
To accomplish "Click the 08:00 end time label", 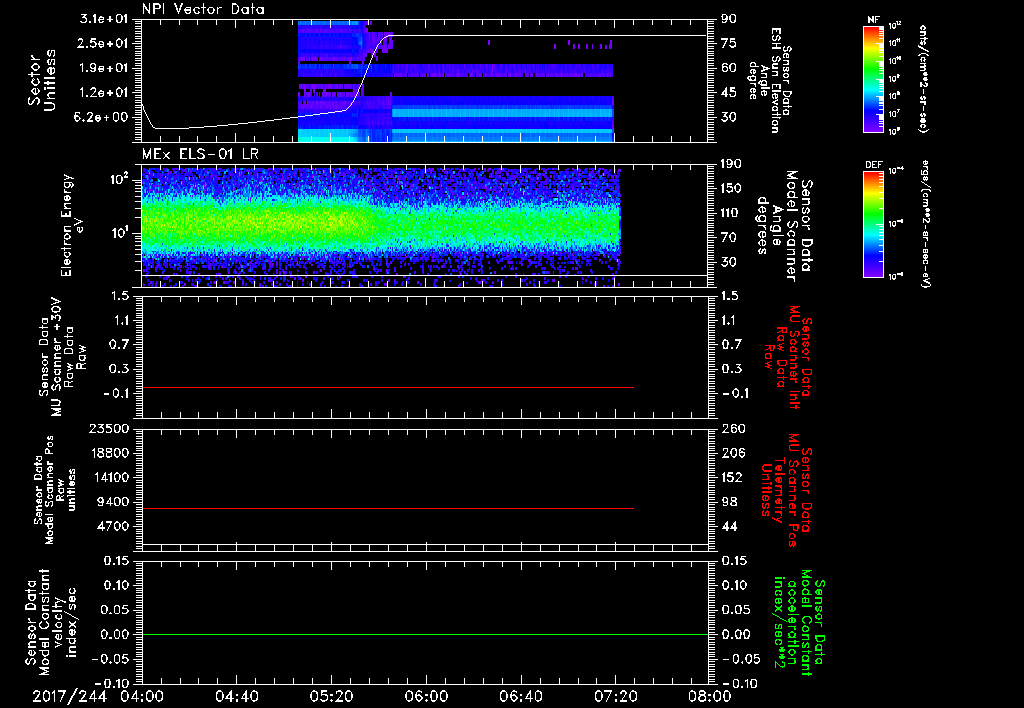I will point(710,696).
